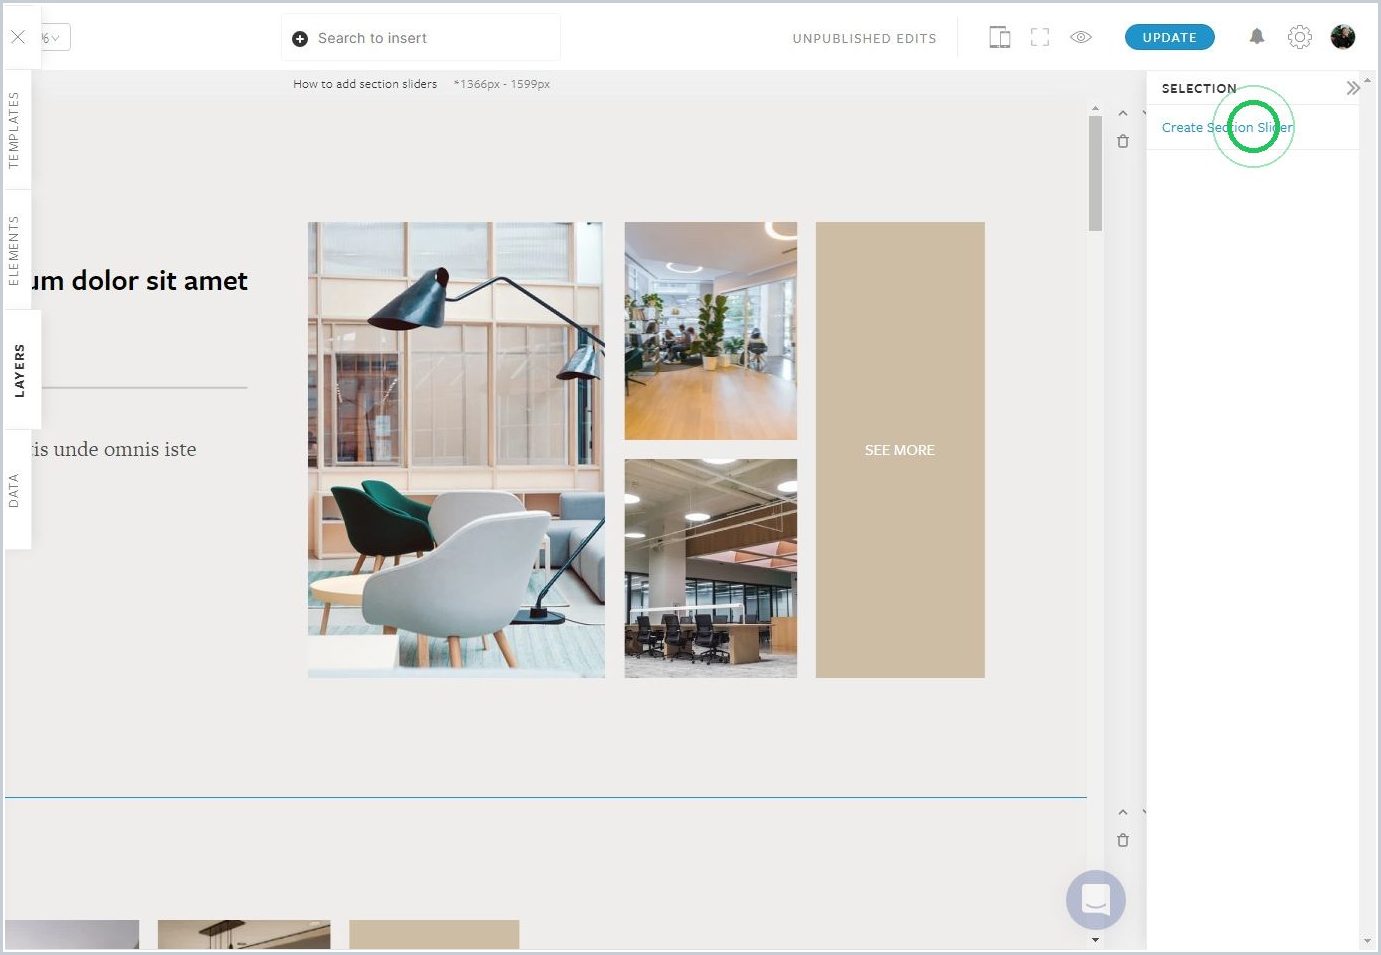1381x955 pixels.
Task: Switch to the Elements side tab
Action: (x=15, y=250)
